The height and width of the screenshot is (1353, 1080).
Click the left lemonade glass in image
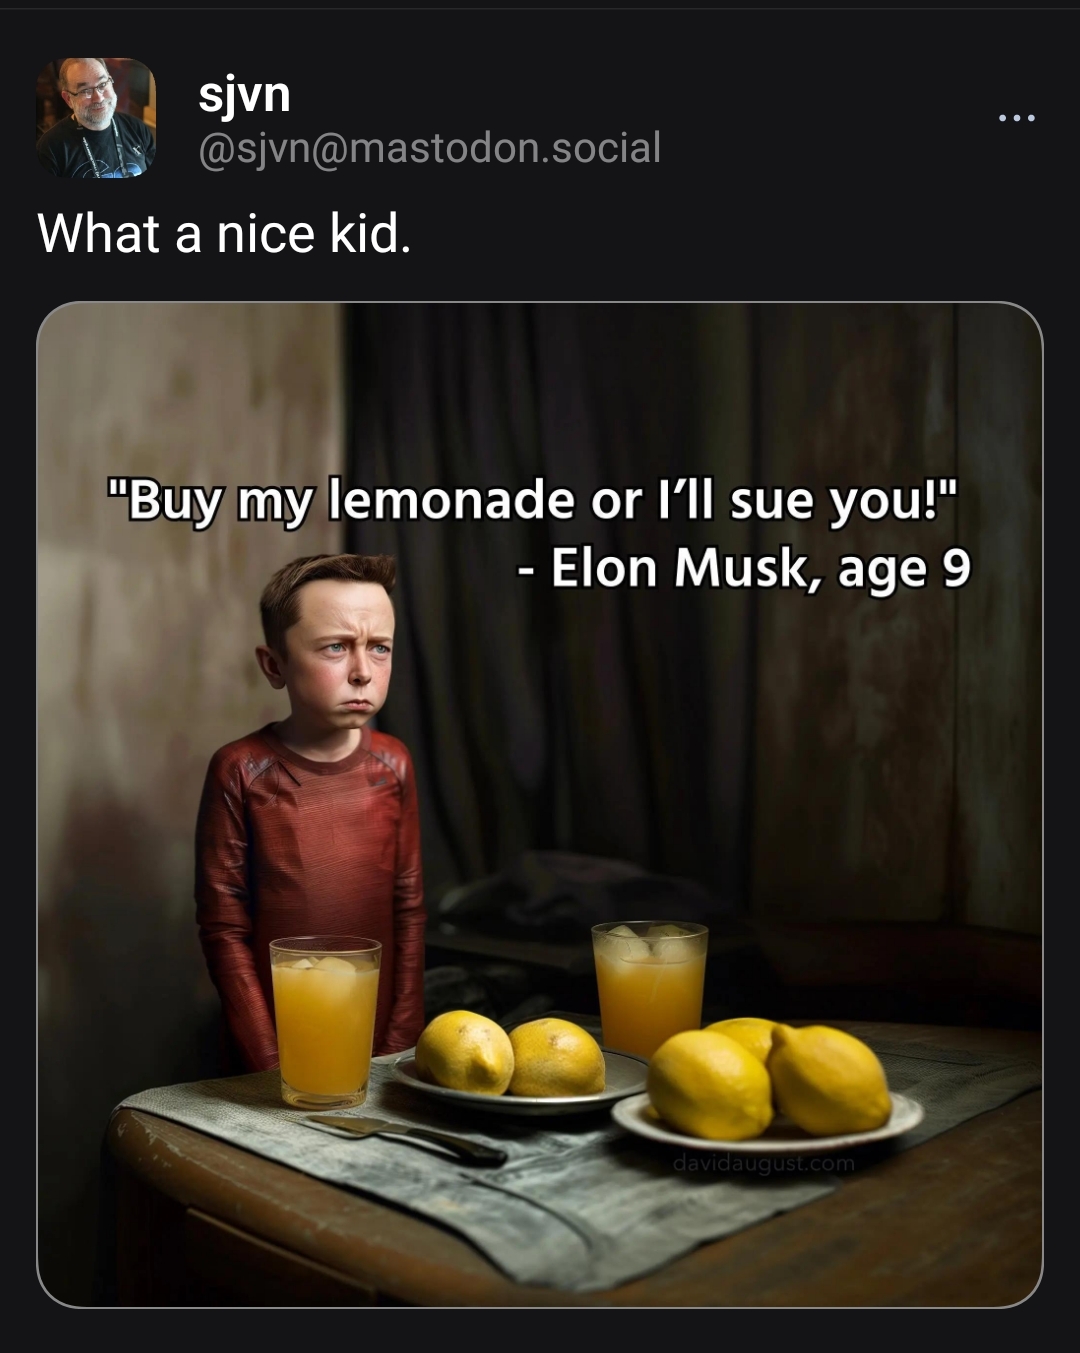[325, 1022]
